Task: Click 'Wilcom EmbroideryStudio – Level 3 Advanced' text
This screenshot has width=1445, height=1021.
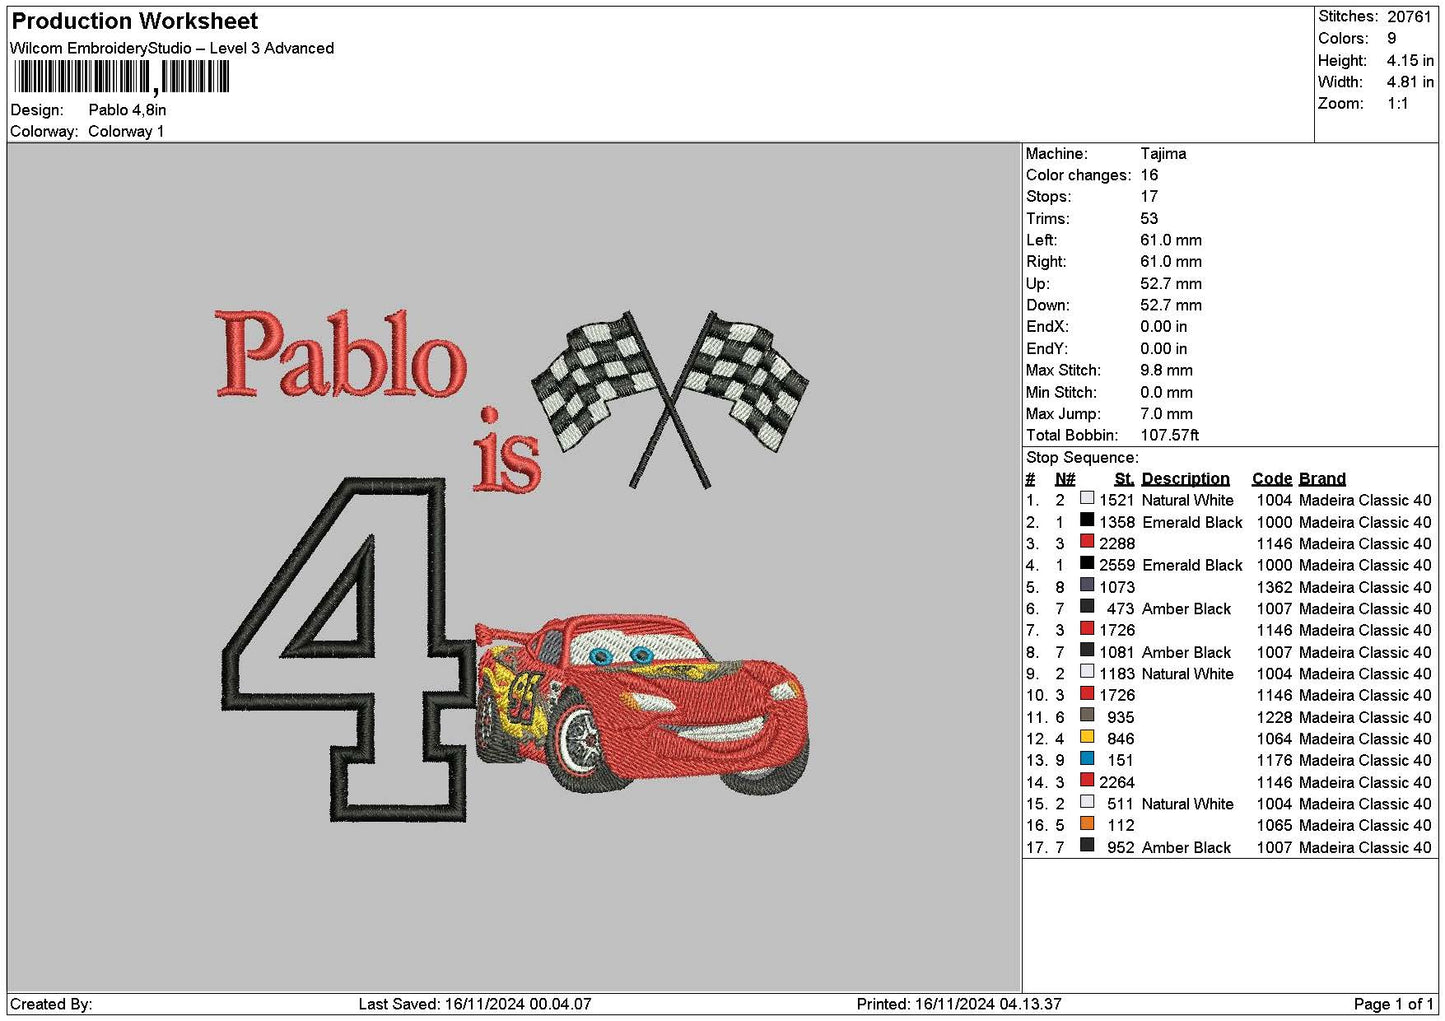Action: (x=172, y=48)
